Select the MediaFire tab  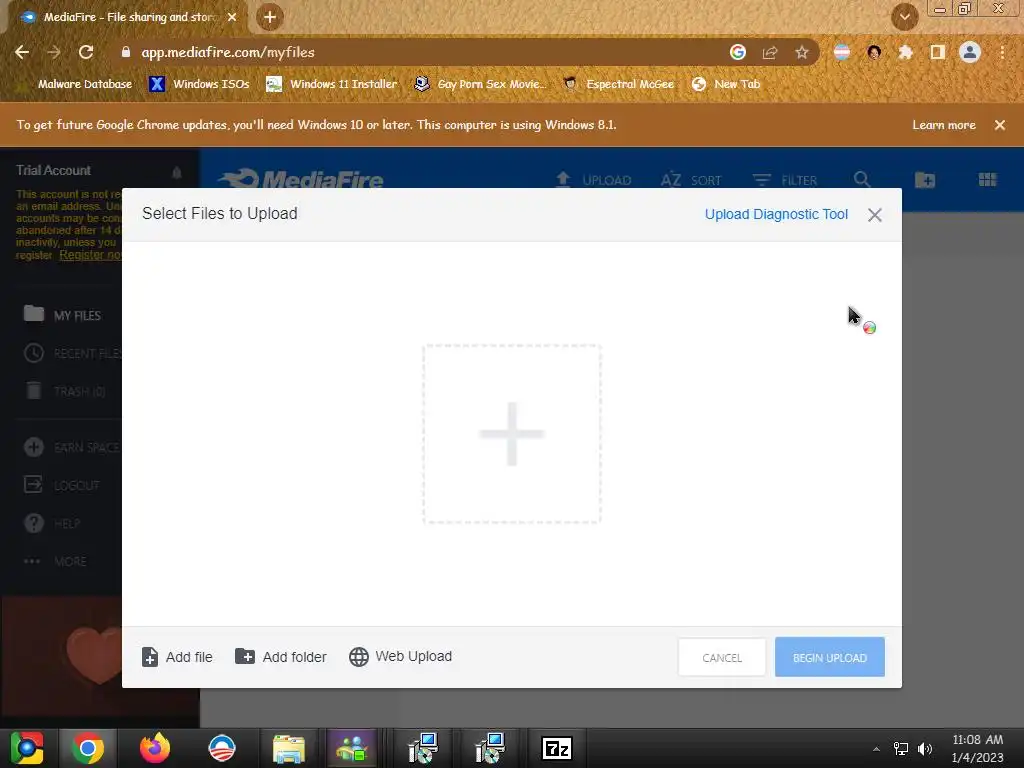click(x=127, y=17)
